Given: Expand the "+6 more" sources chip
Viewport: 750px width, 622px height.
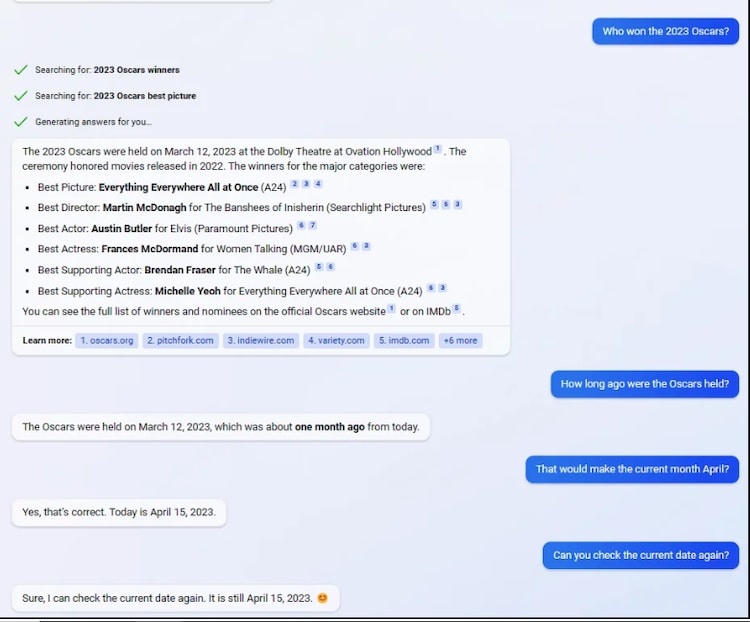Looking at the screenshot, I should pyautogui.click(x=460, y=340).
